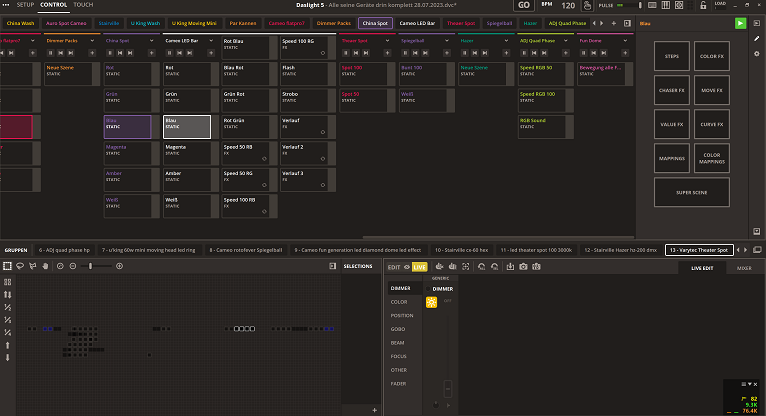The image size is (766, 416).
Task: Adjust the dimmer fader handle
Action: 448,389
